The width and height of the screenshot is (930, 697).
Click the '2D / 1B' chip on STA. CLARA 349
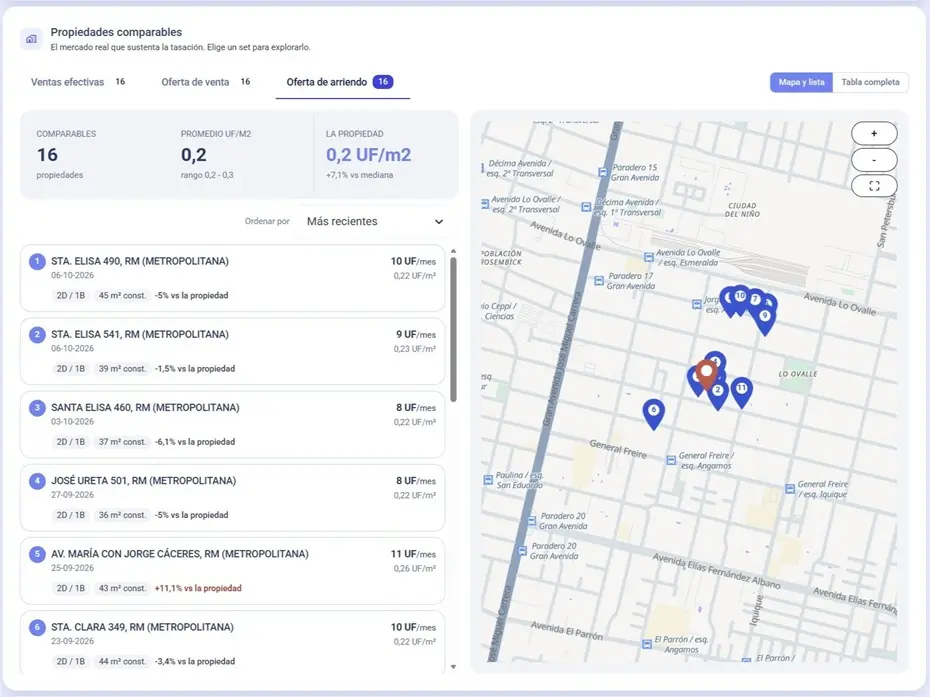click(71, 661)
